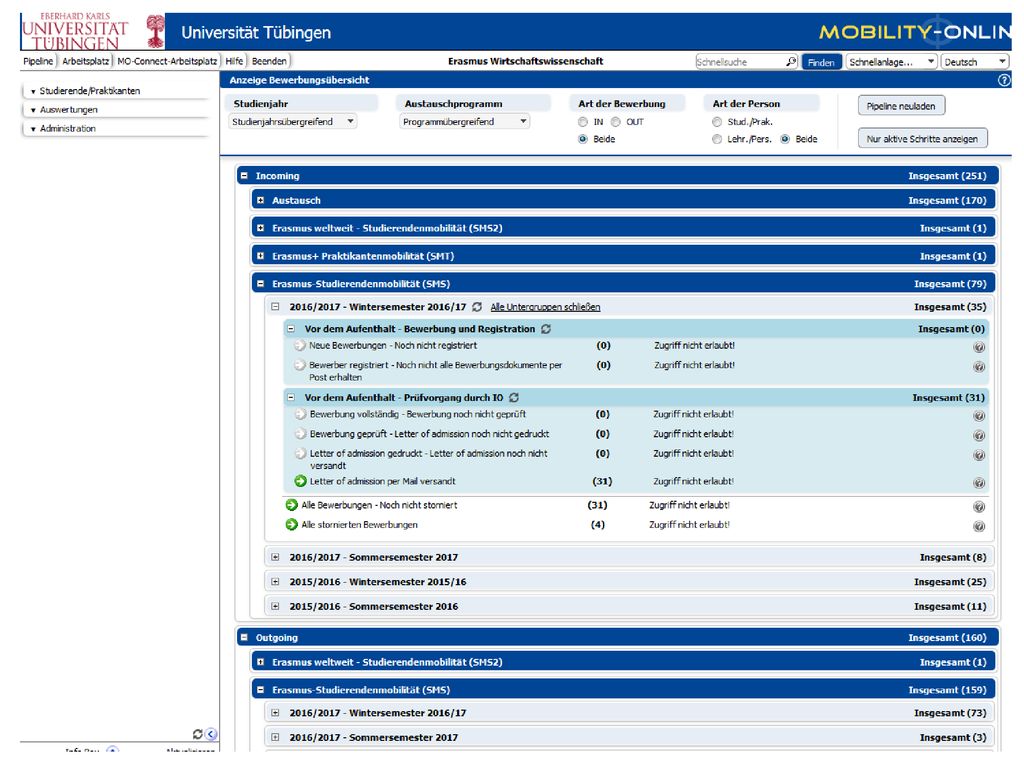Screen dimensions: 1024x768
Task: Click the magnifier icon in Schnellsuche field
Action: click(791, 61)
